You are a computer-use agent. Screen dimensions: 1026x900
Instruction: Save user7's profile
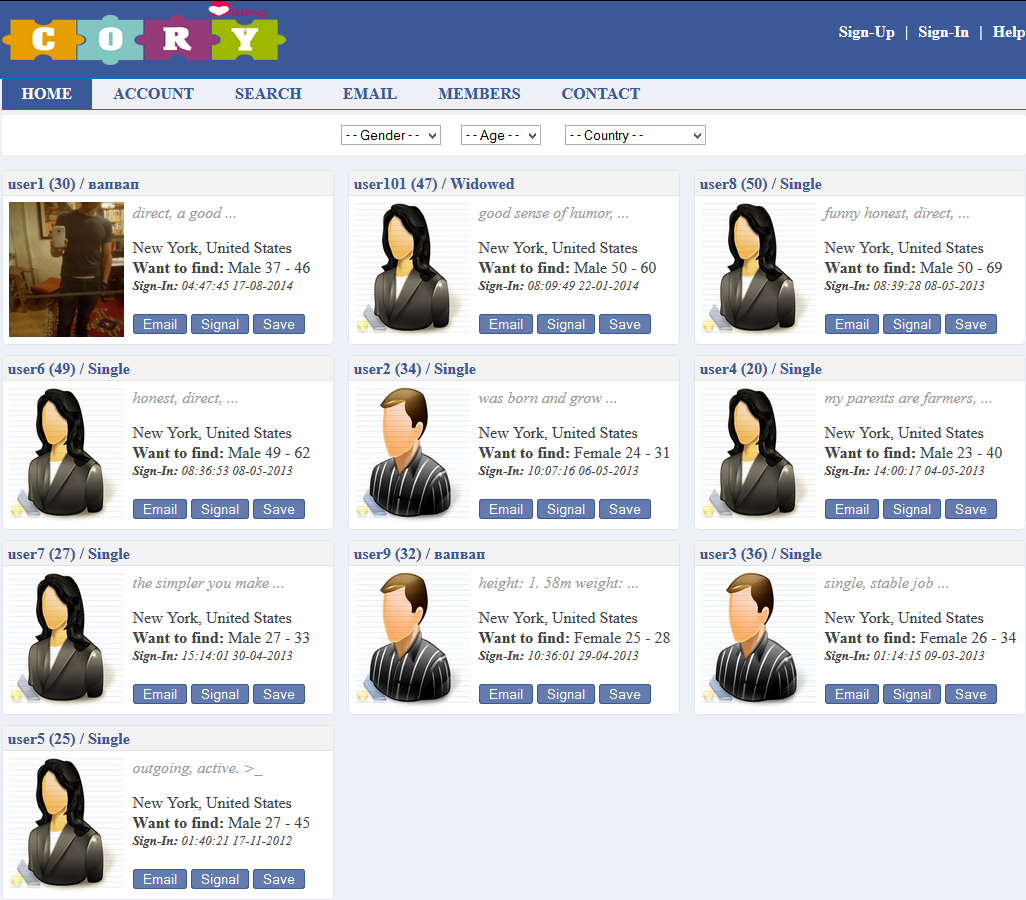[x=279, y=694]
